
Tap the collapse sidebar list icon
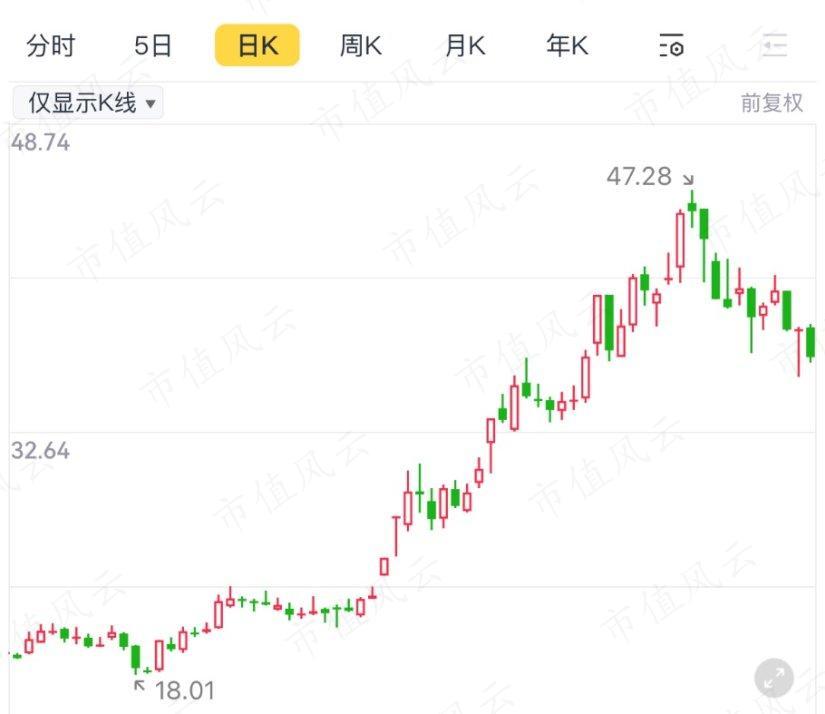click(774, 45)
